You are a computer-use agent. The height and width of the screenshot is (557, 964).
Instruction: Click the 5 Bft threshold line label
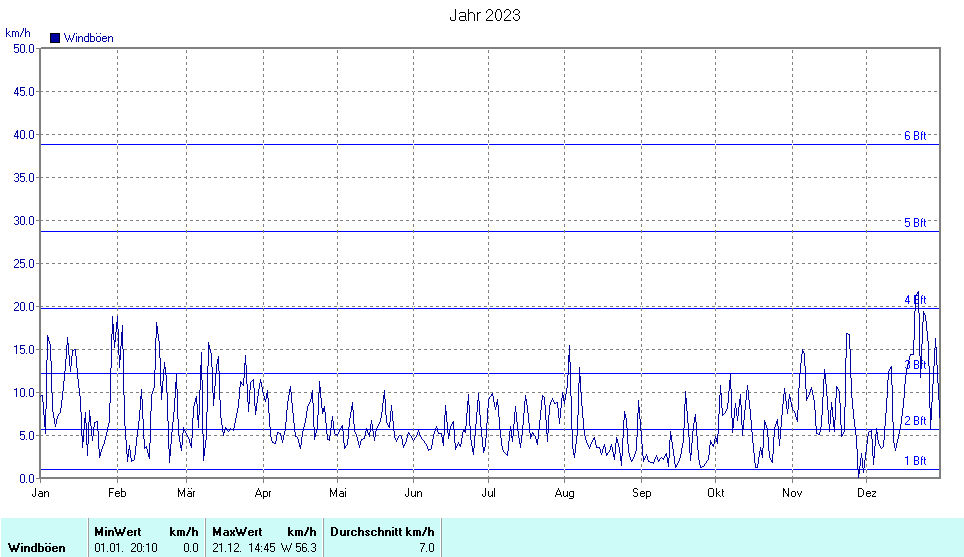[x=915, y=223]
